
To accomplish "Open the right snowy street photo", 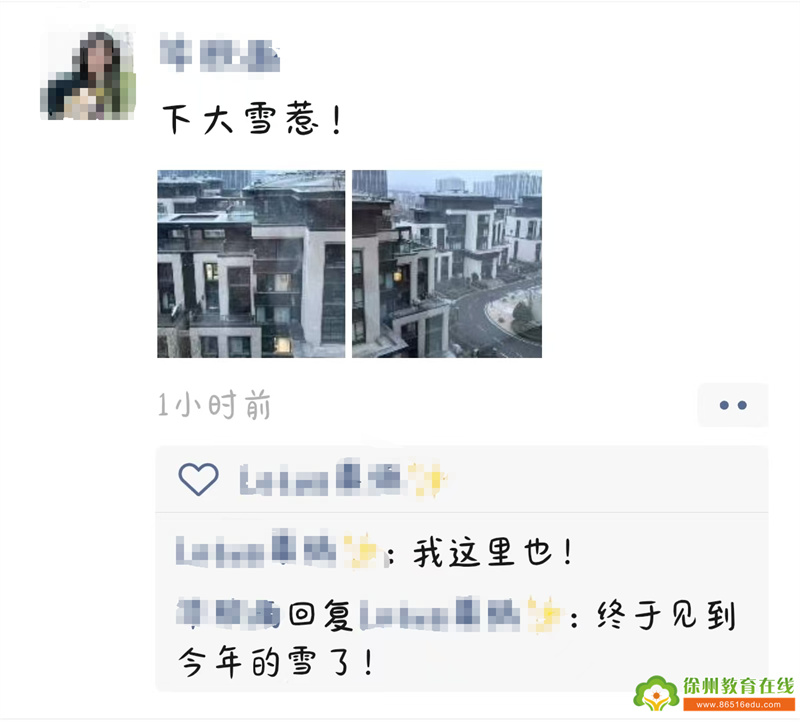I will tap(447, 264).
